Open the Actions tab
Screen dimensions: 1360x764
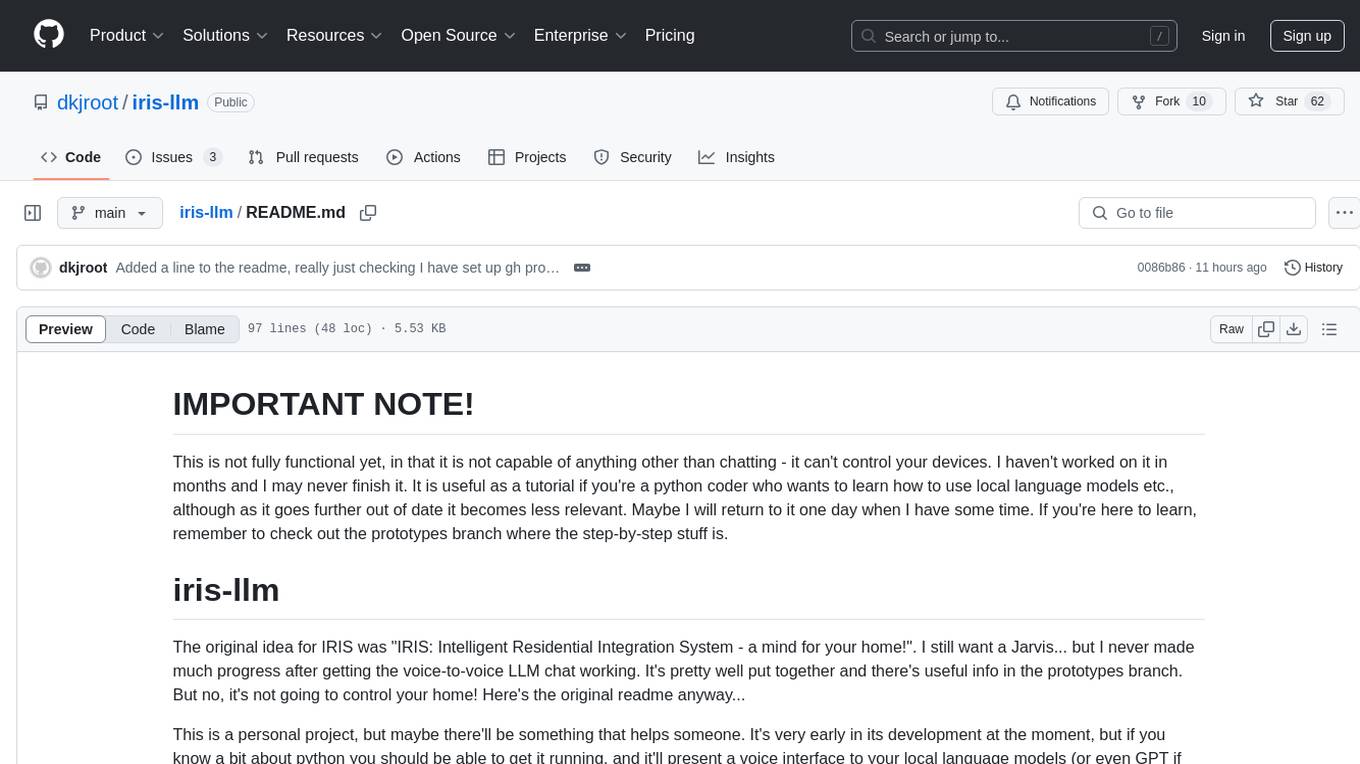pyautogui.click(x=423, y=157)
